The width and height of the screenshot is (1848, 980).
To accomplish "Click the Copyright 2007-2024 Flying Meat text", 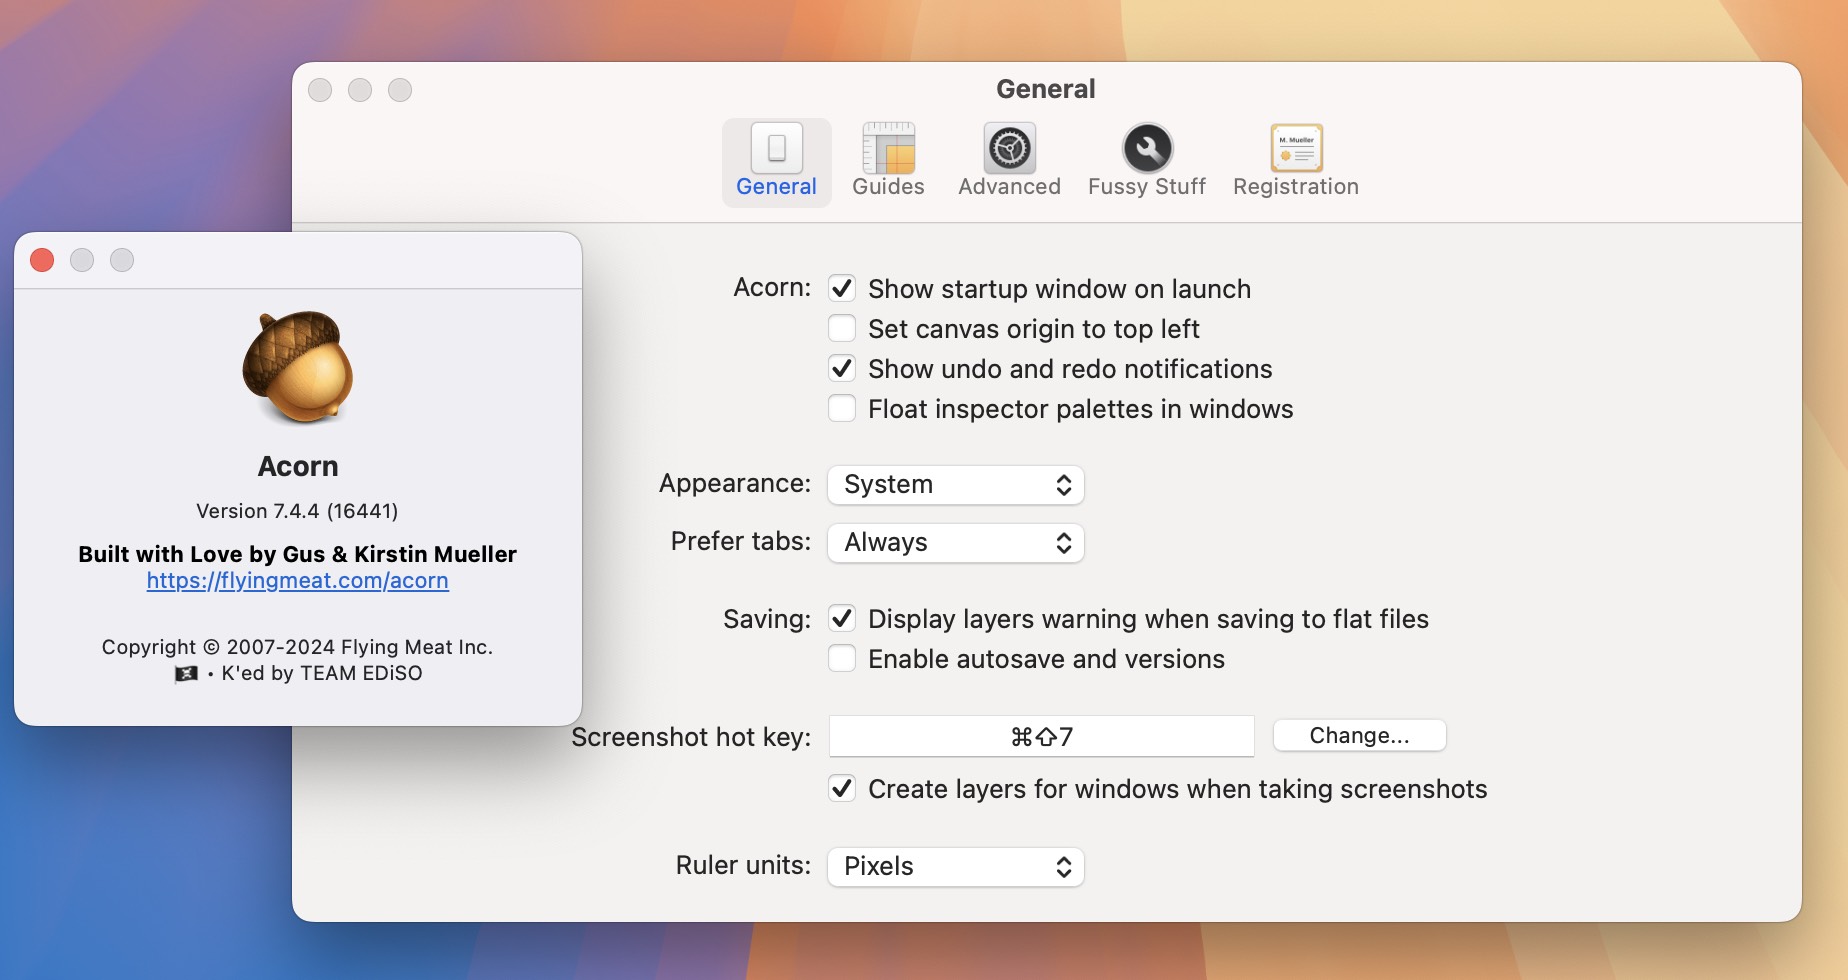I will (297, 647).
